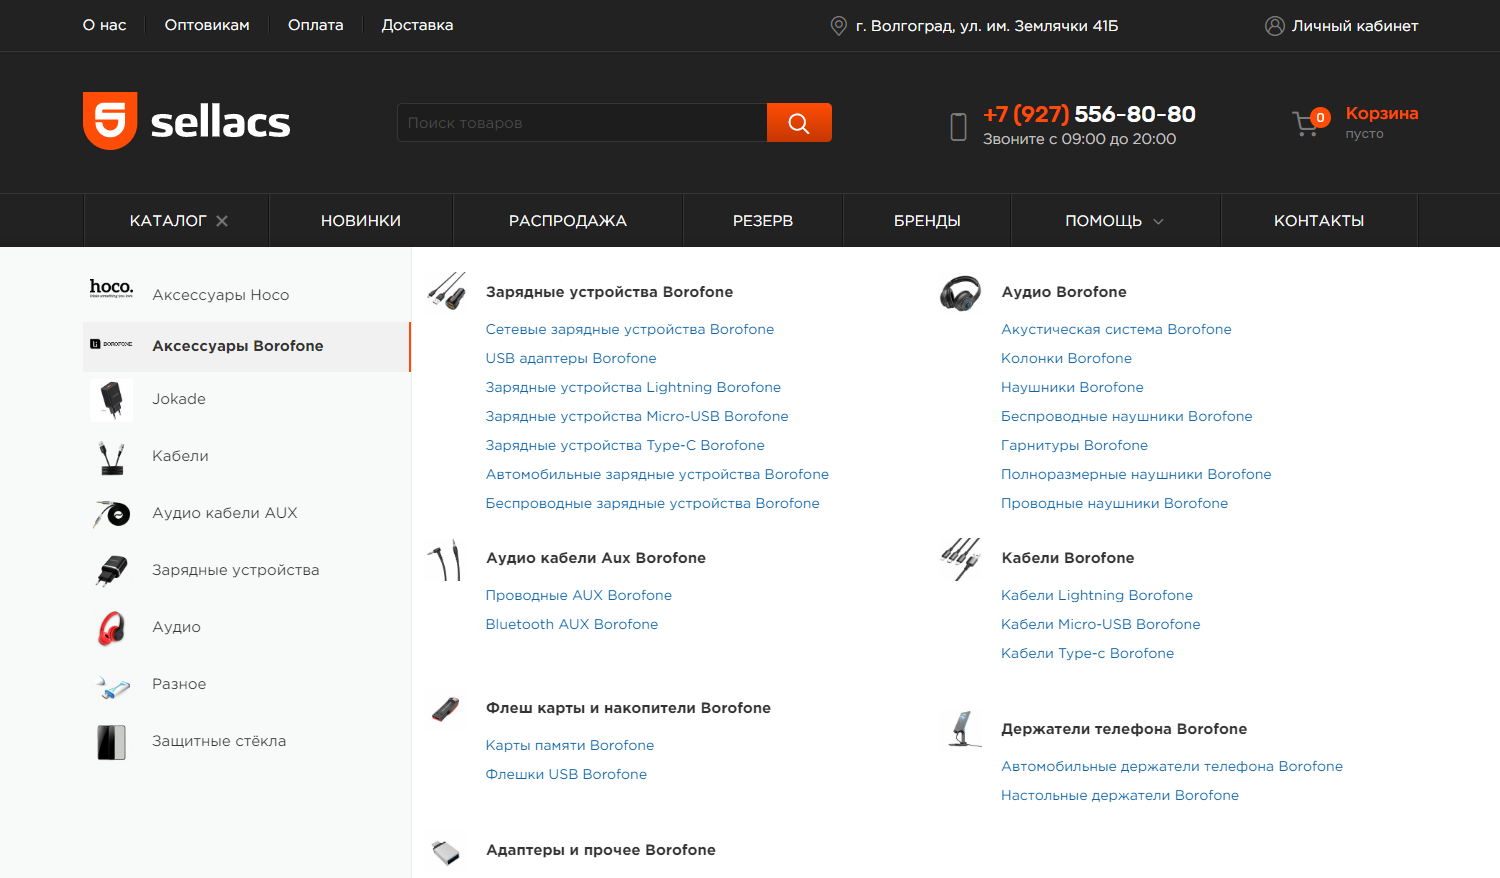Click the user account icon
This screenshot has height=878, width=1500.
[x=1275, y=26]
